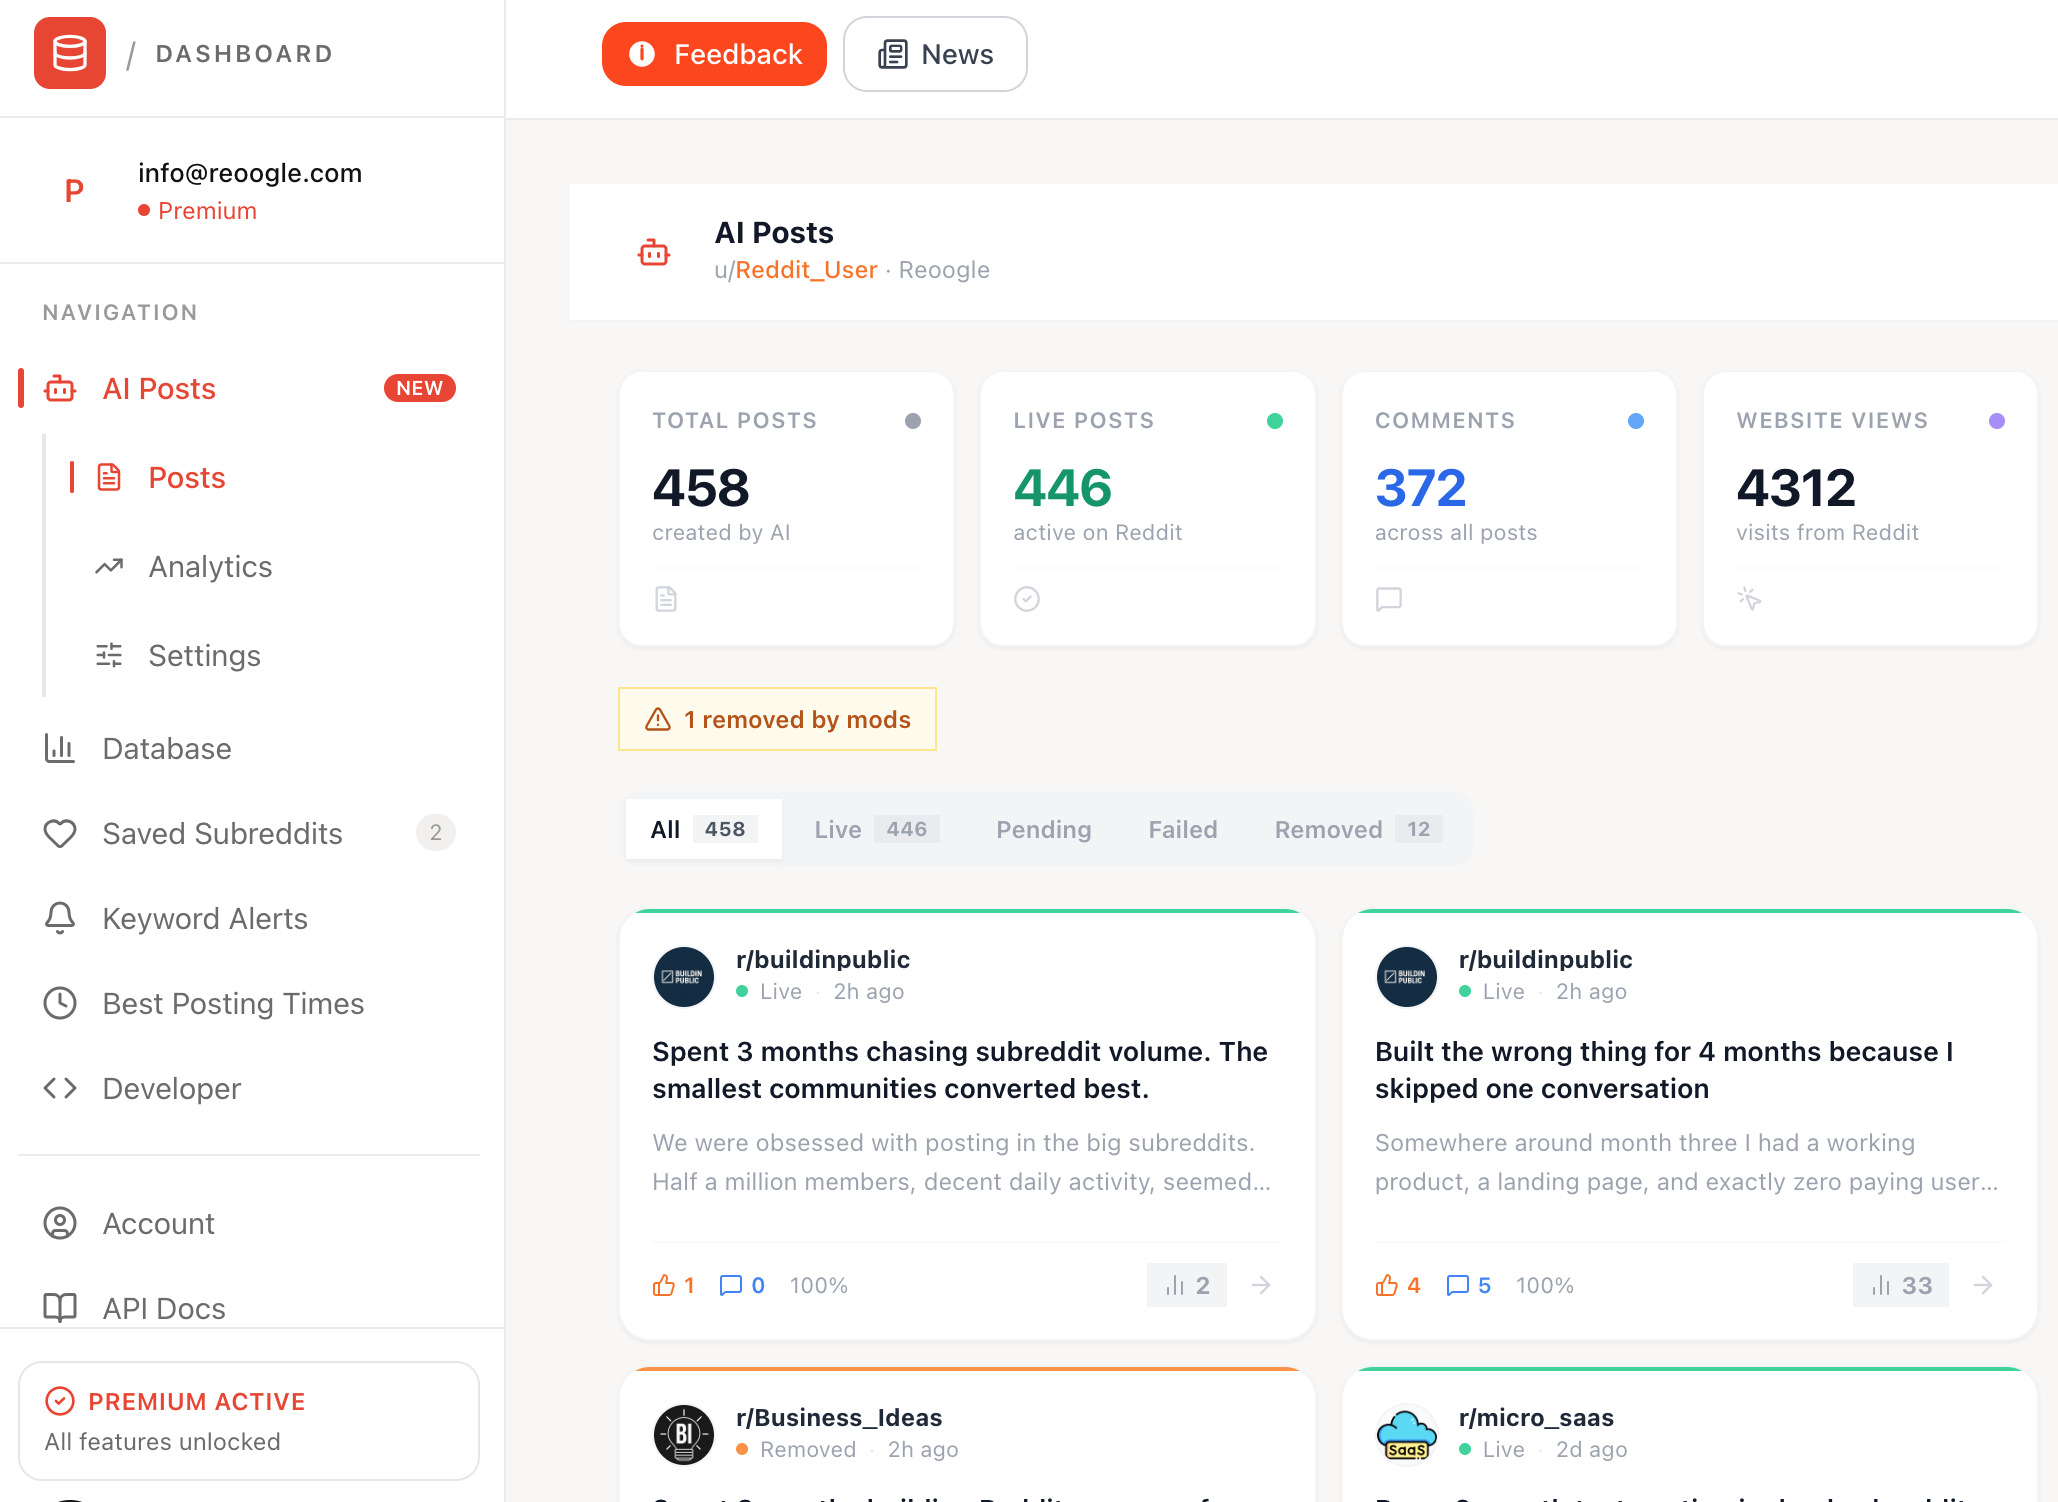The image size is (2058, 1502).
Task: Click the r/Business_Ideas subreddit name
Action: click(x=839, y=1418)
